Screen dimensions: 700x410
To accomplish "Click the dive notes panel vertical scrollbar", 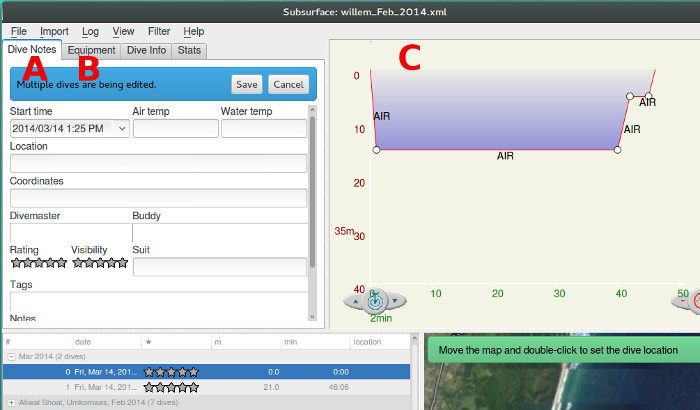I will [x=312, y=190].
